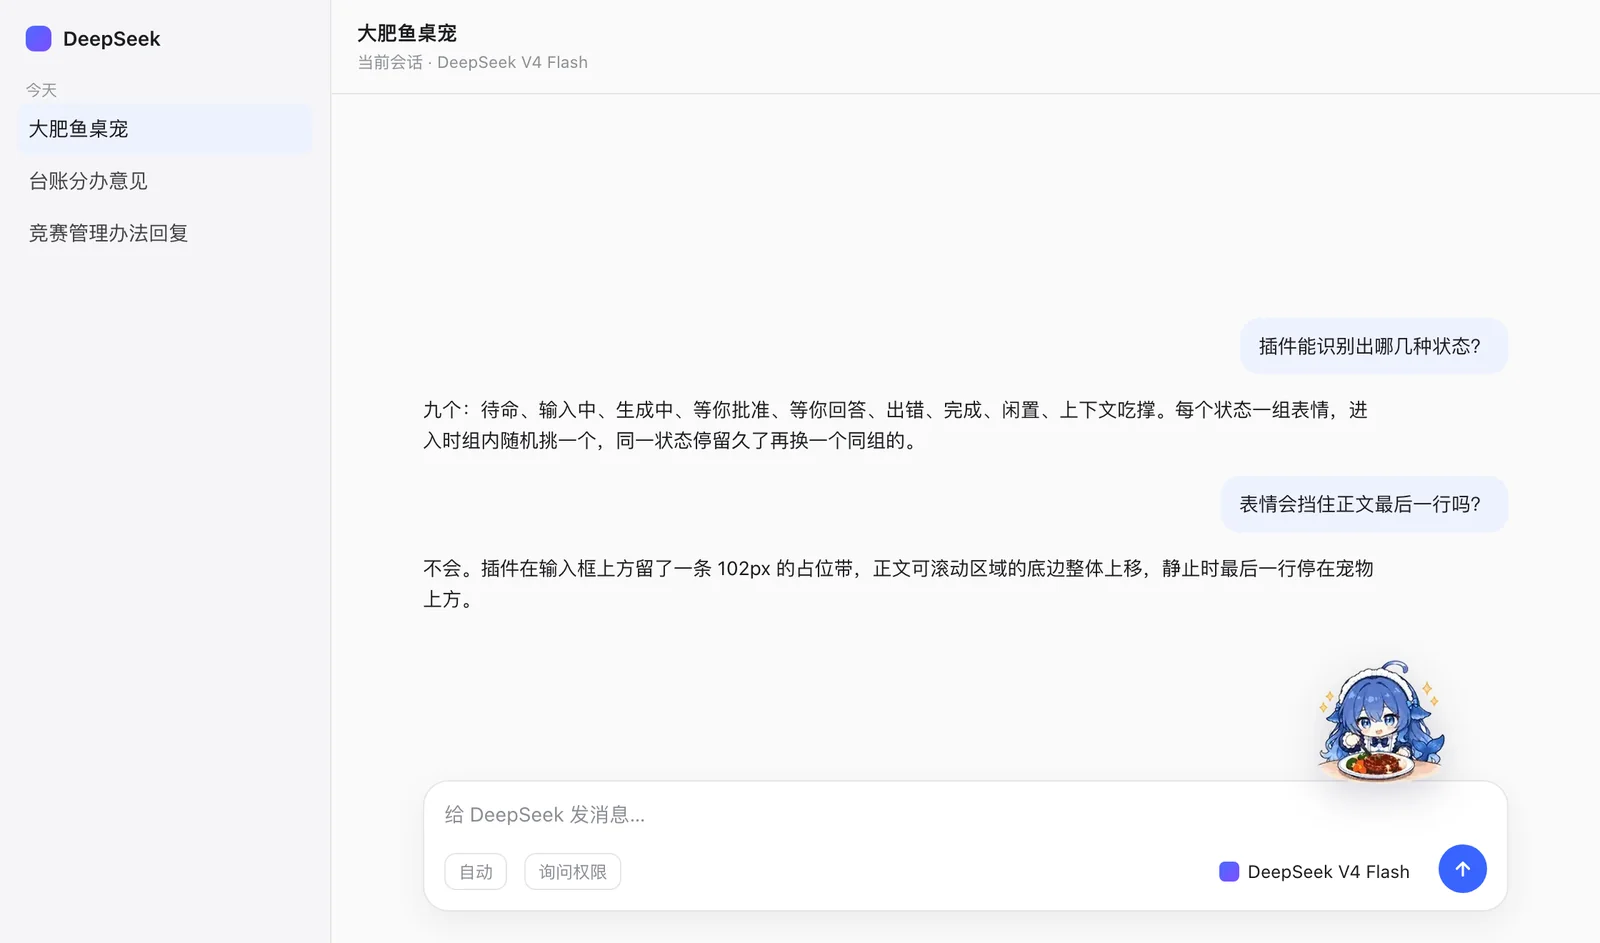Viewport: 1600px width, 943px height.
Task: Click the reply starting with 九个:待命
Action: pos(897,425)
